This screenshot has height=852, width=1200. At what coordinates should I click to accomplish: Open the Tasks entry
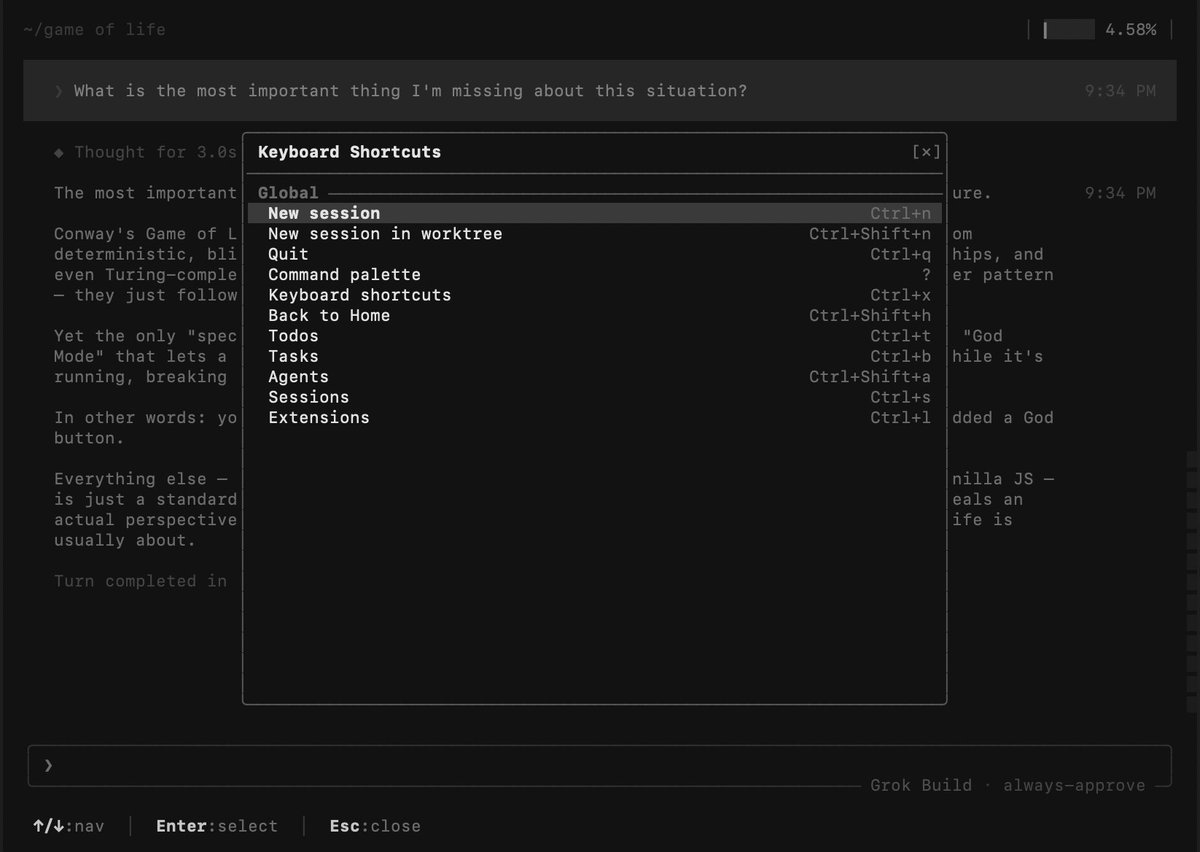click(x=595, y=356)
